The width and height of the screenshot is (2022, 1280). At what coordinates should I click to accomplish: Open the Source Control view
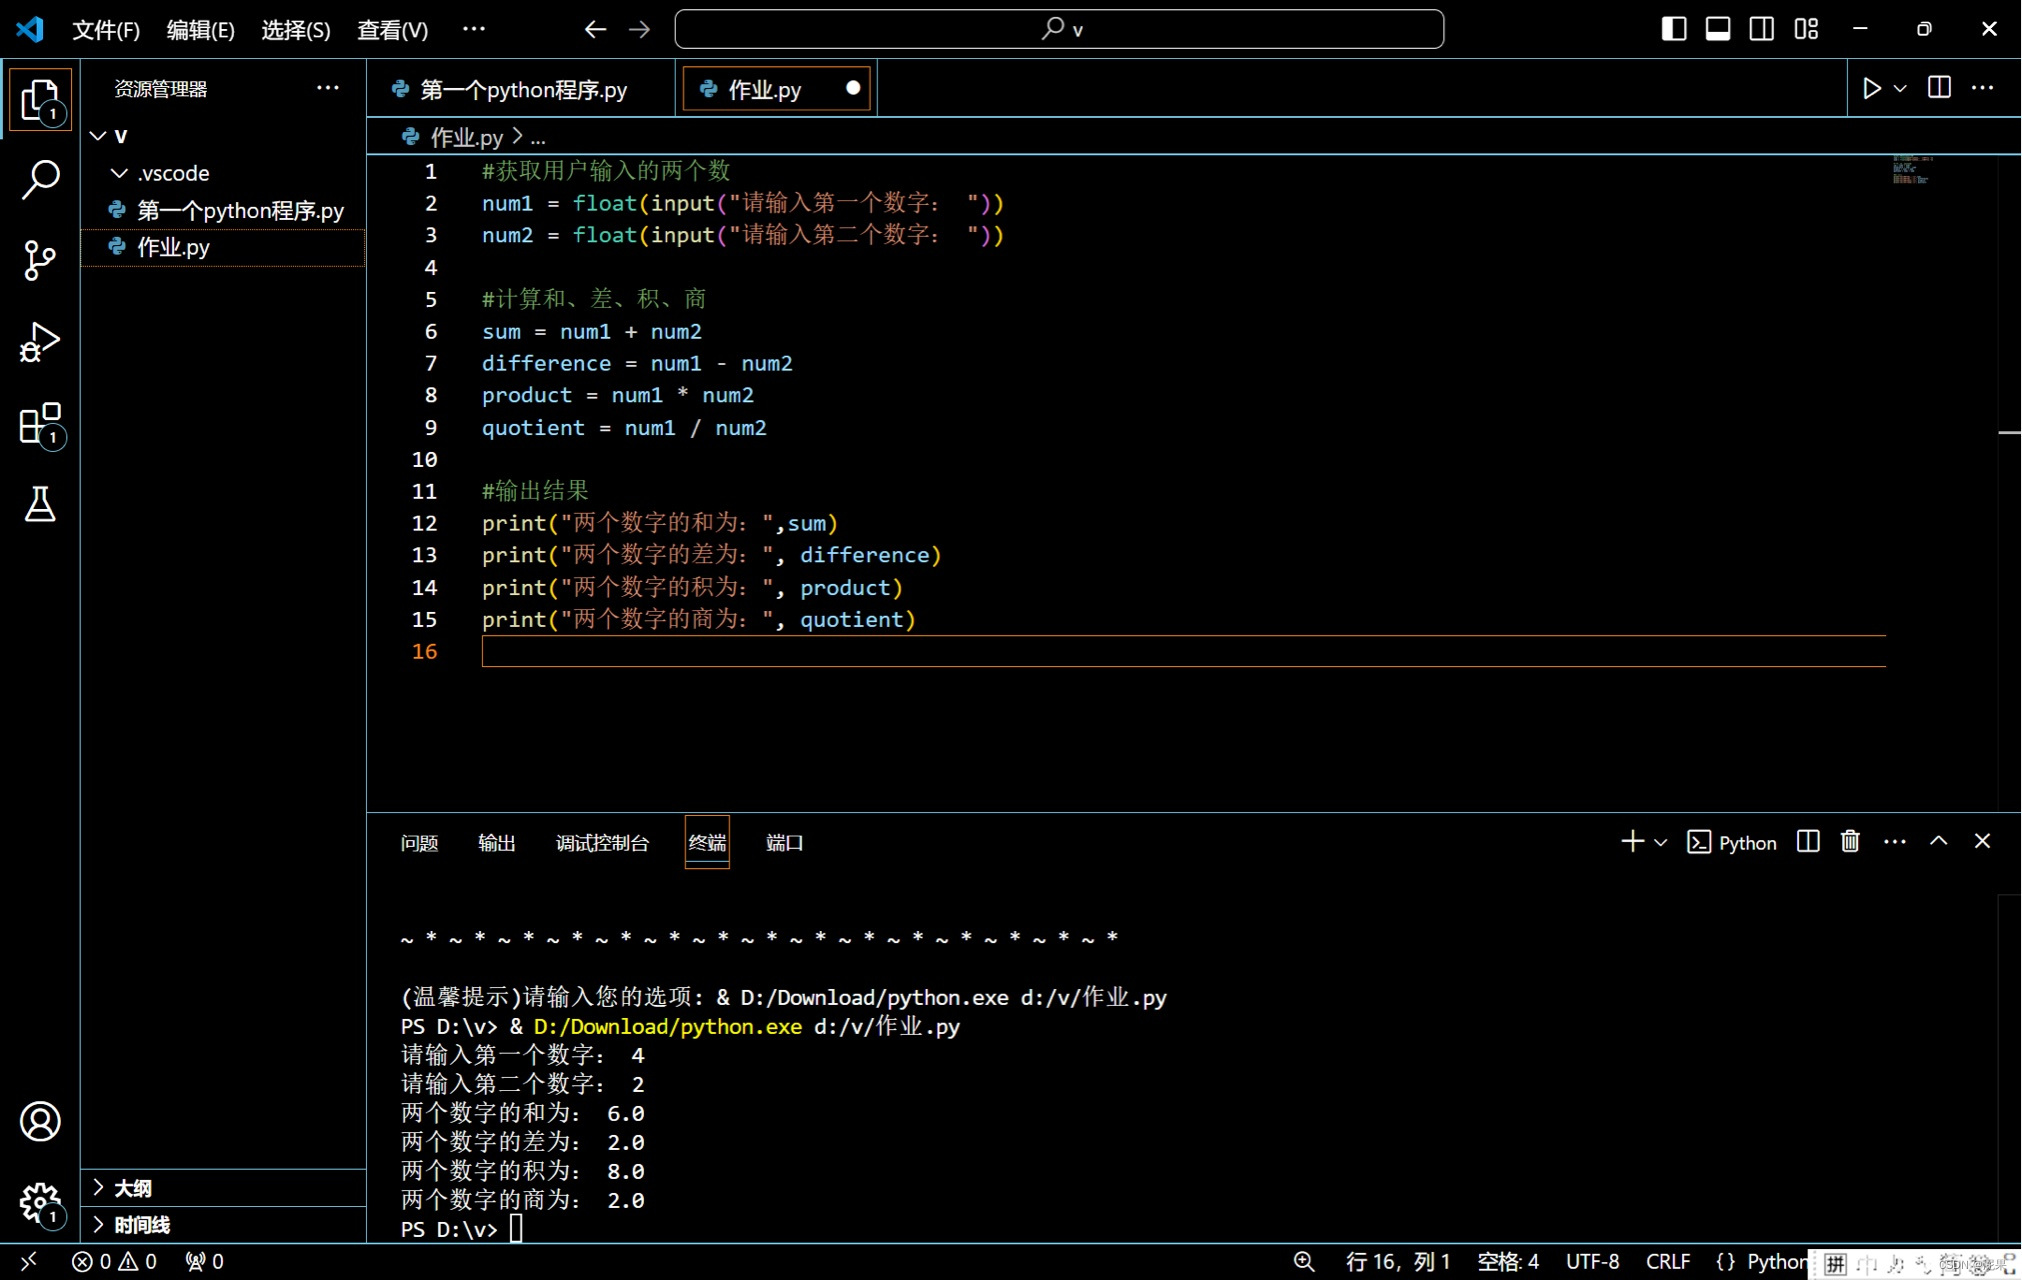[40, 260]
